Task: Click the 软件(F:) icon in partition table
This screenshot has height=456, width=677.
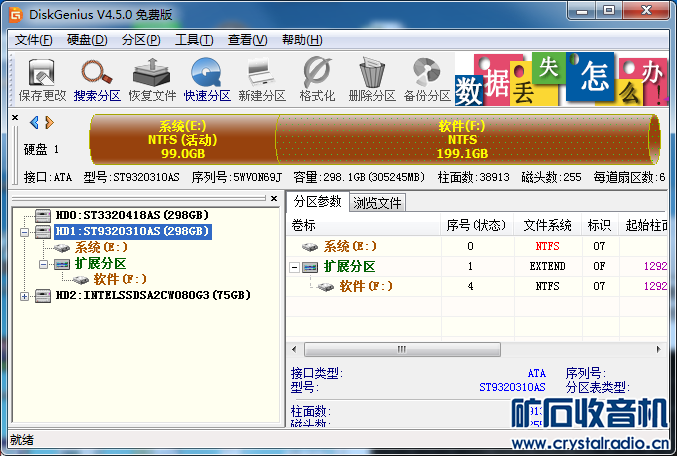Action: (326, 287)
